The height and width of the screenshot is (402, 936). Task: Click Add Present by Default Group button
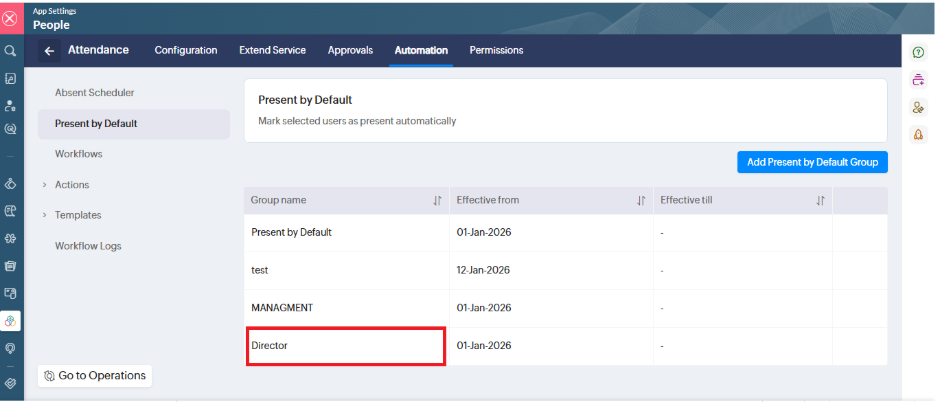811,162
